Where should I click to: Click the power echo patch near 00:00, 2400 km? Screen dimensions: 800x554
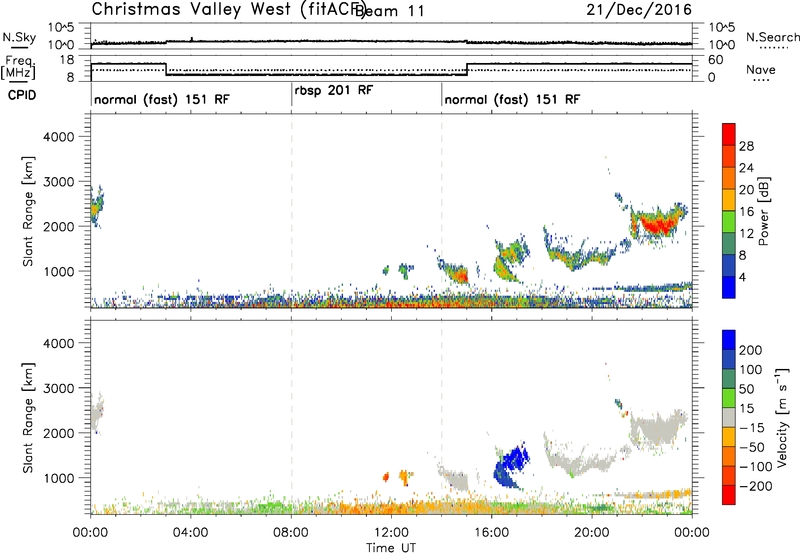[97, 207]
